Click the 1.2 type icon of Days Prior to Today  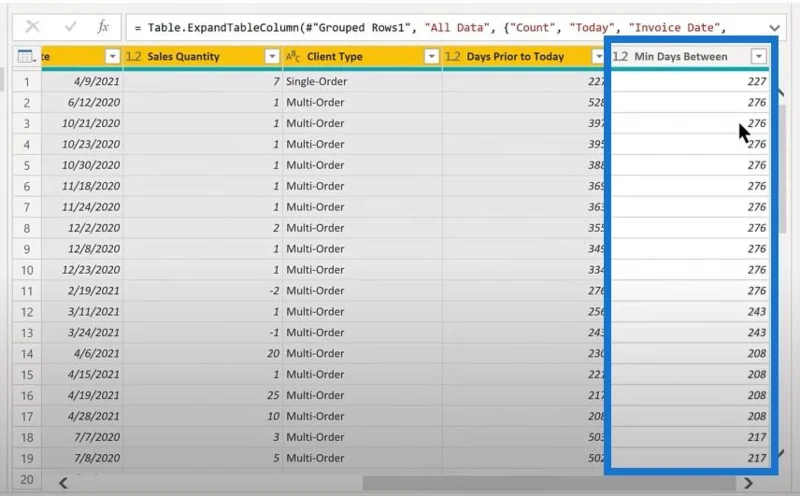[x=453, y=57]
